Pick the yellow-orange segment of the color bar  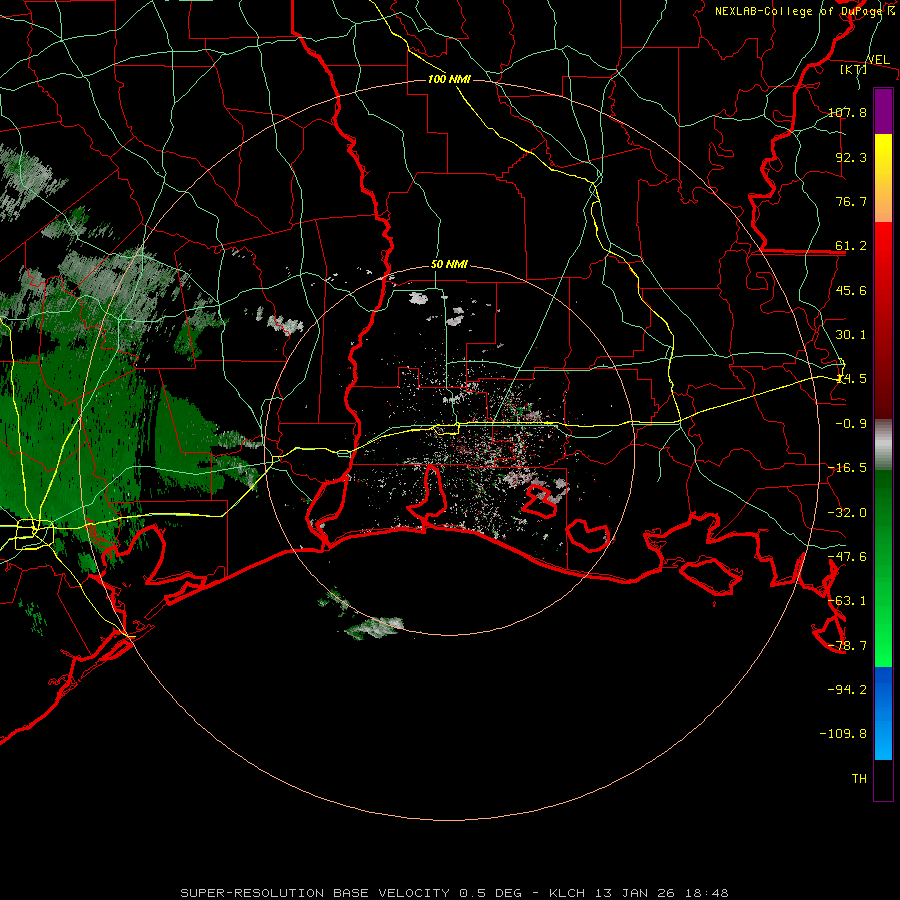pyautogui.click(x=883, y=178)
